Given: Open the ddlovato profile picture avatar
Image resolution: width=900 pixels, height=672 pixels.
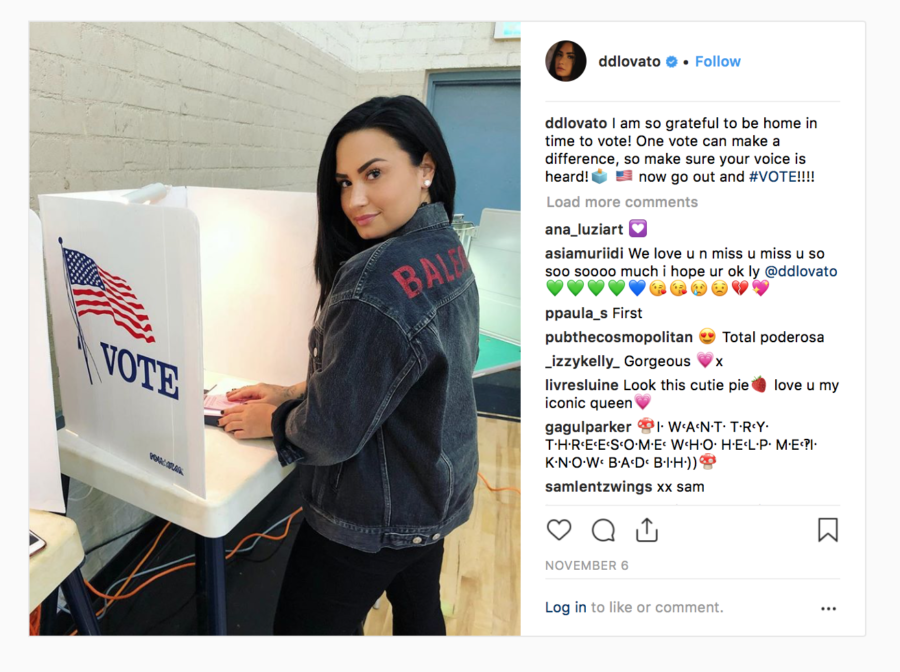Looking at the screenshot, I should [x=565, y=61].
